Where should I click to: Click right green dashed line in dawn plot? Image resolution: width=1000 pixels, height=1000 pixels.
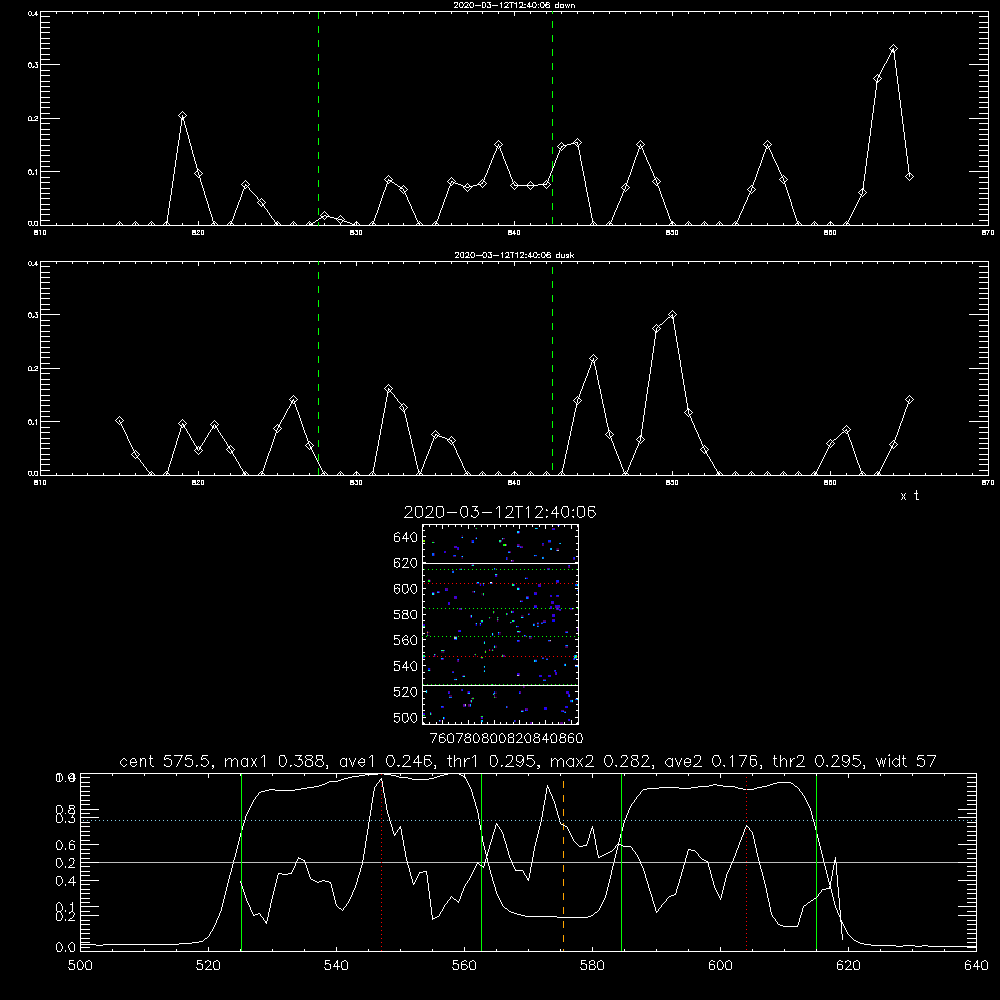(552, 118)
